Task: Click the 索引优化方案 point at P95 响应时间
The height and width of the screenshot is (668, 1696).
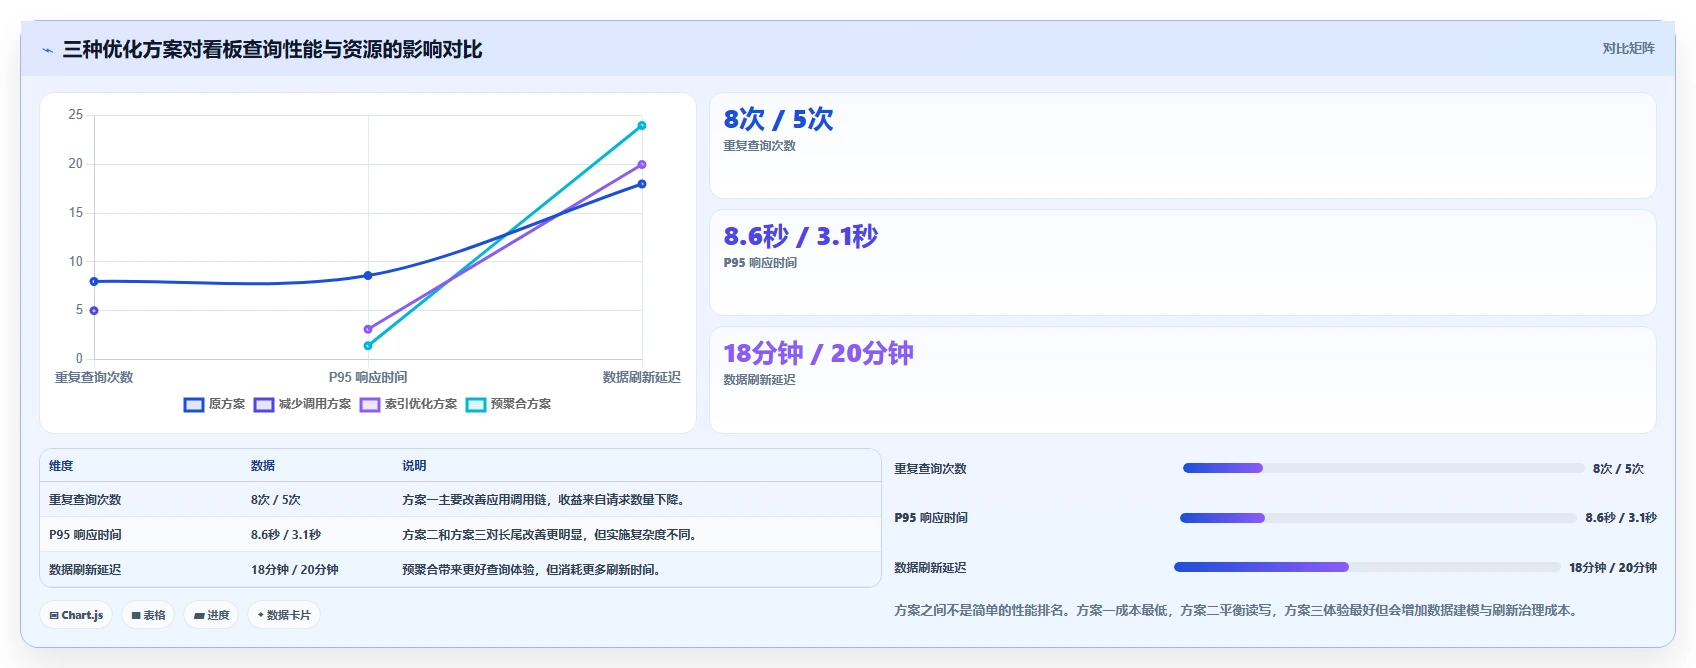Action: pos(368,329)
